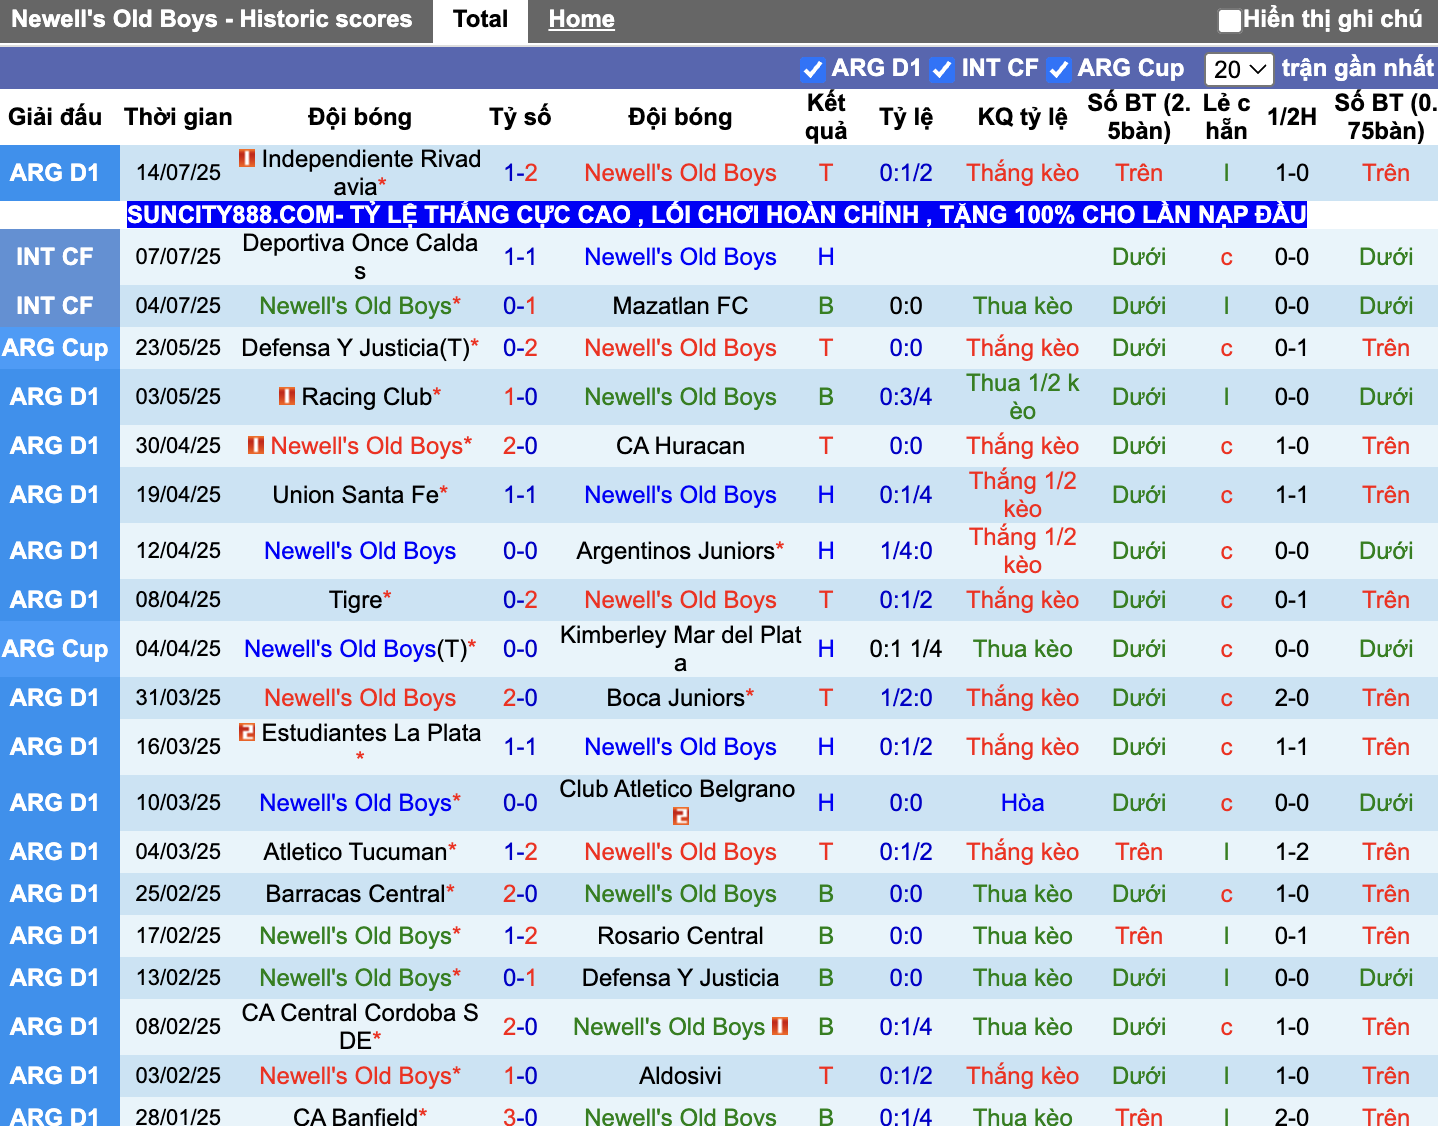Click red card icon after Newell's Old Boys 08/02/25
This screenshot has height=1126, width=1438.
780,1026
